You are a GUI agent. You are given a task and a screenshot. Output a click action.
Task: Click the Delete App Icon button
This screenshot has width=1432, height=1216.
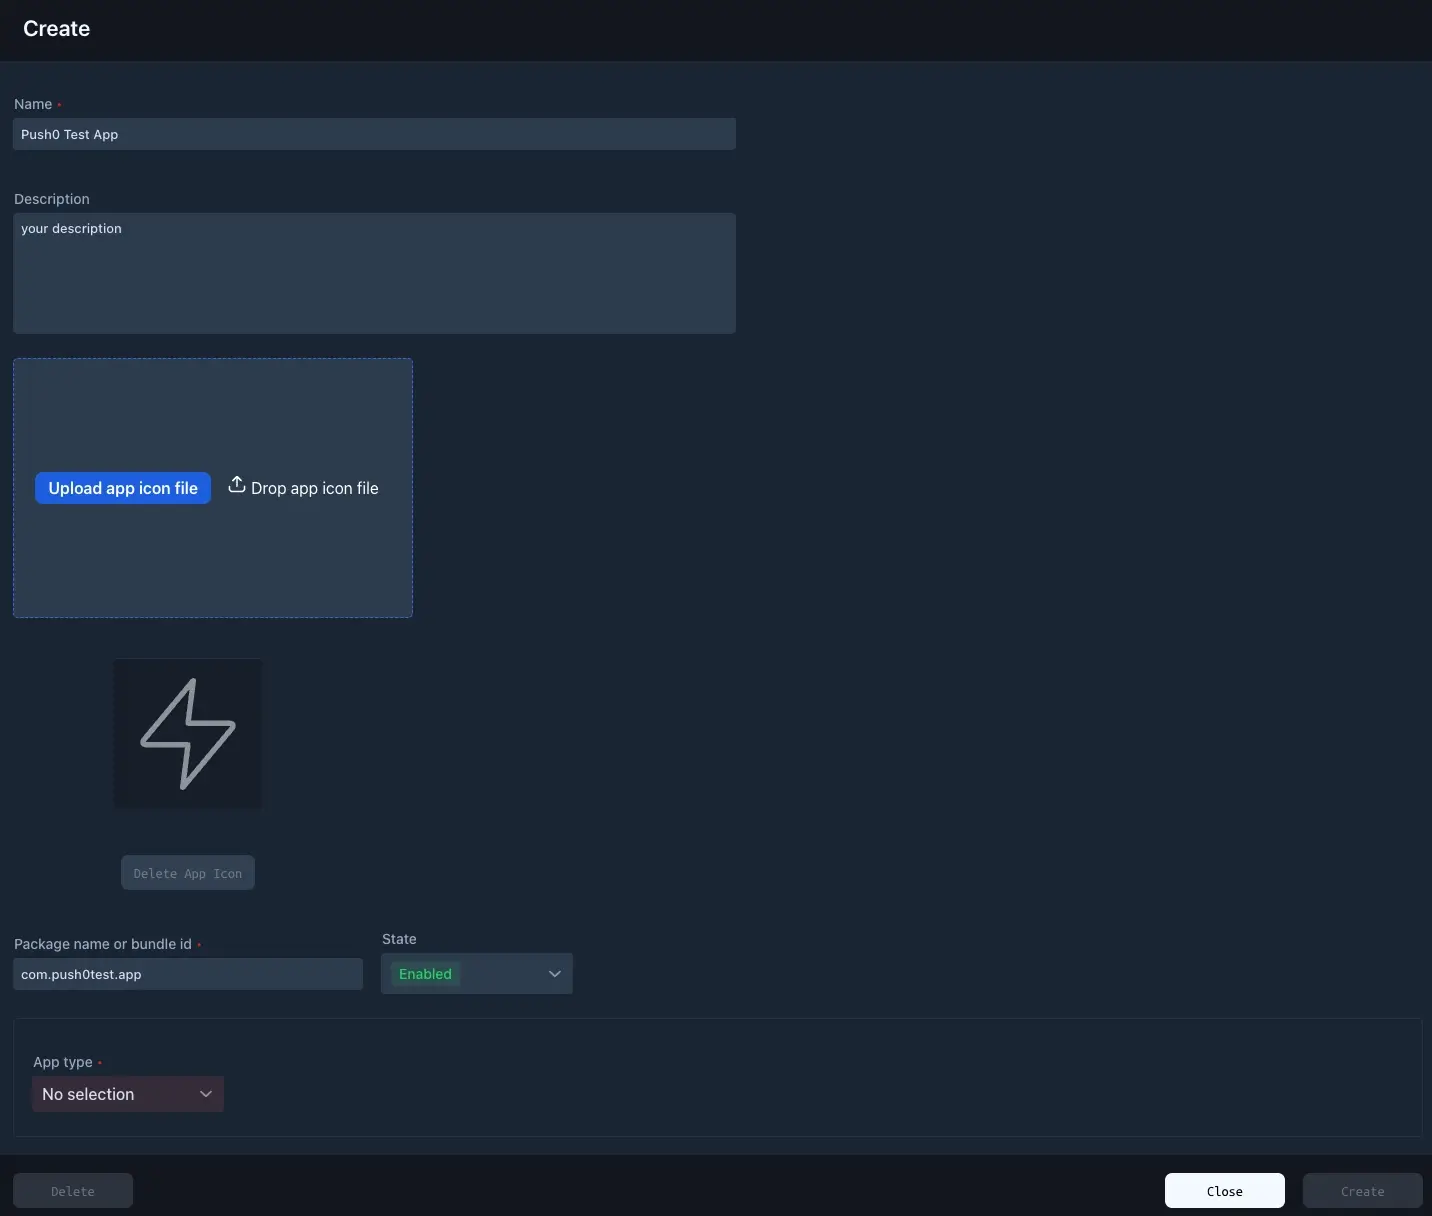[x=187, y=872]
